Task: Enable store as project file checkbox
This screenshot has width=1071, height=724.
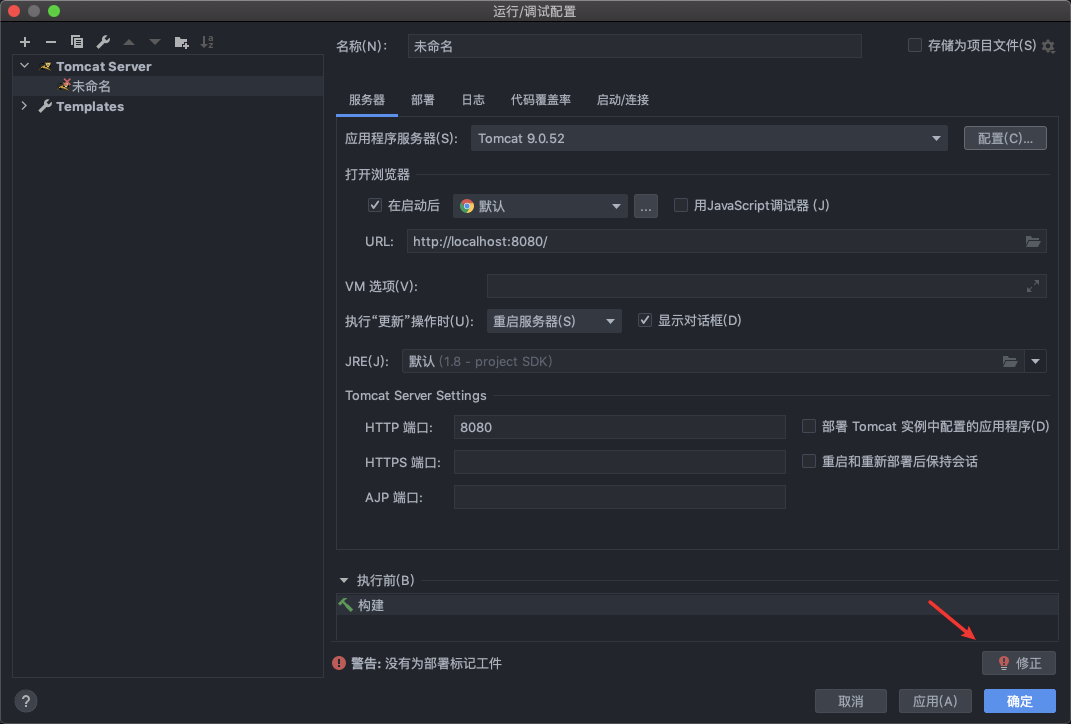Action: pos(915,45)
